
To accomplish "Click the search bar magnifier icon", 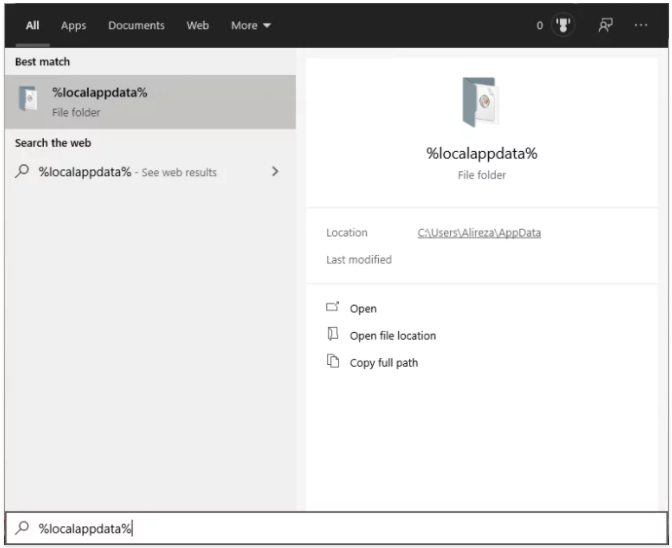I will click(22, 527).
